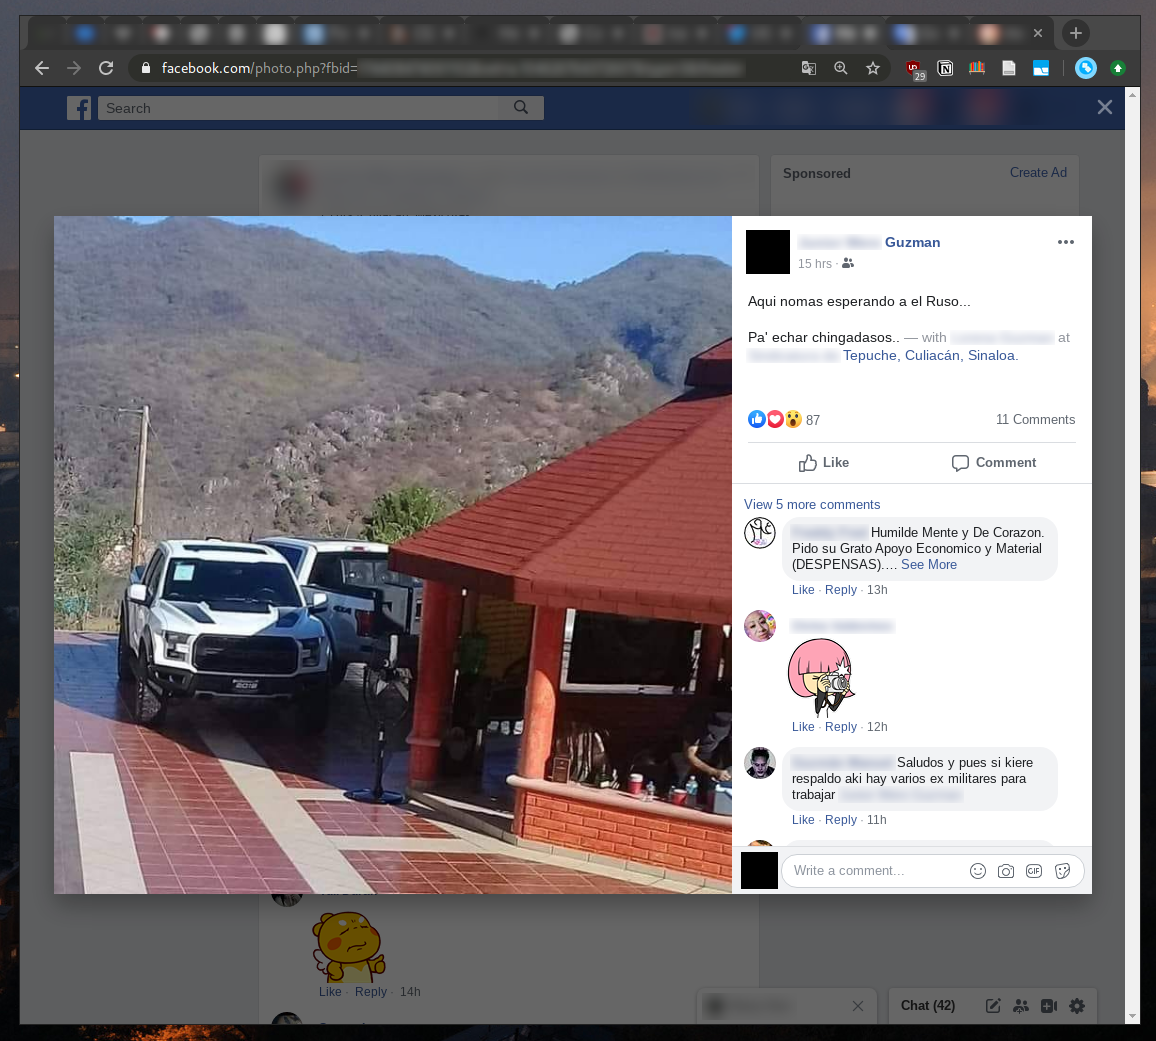Open the profile picture of the pink-haired commenter
The image size is (1156, 1041).
(759, 626)
